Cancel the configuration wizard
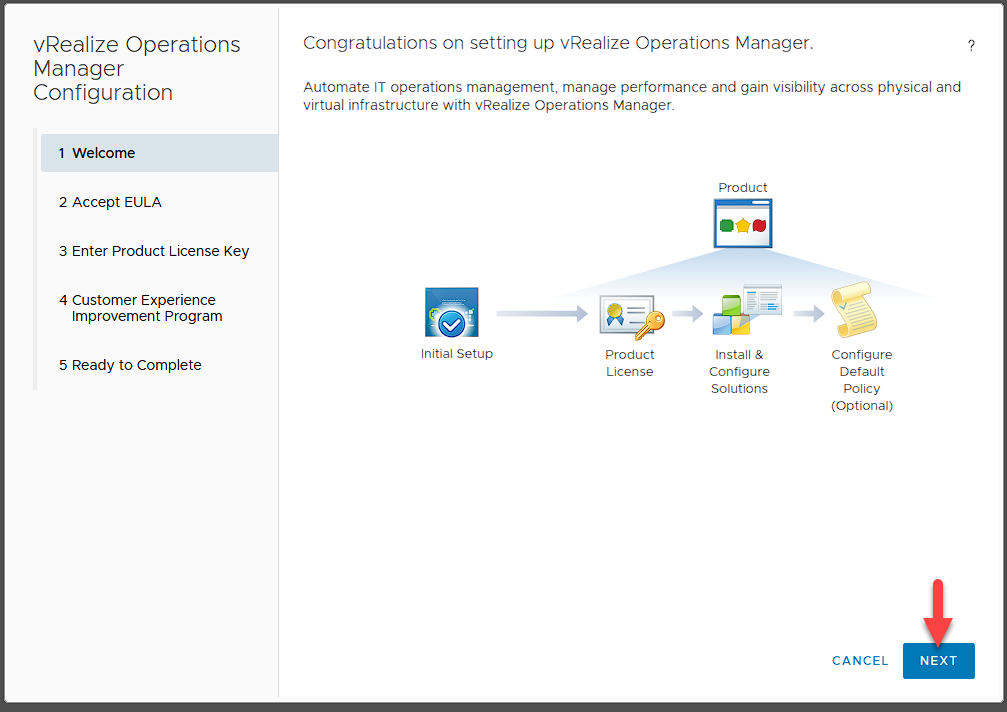This screenshot has height=712, width=1007. pyautogui.click(x=860, y=661)
